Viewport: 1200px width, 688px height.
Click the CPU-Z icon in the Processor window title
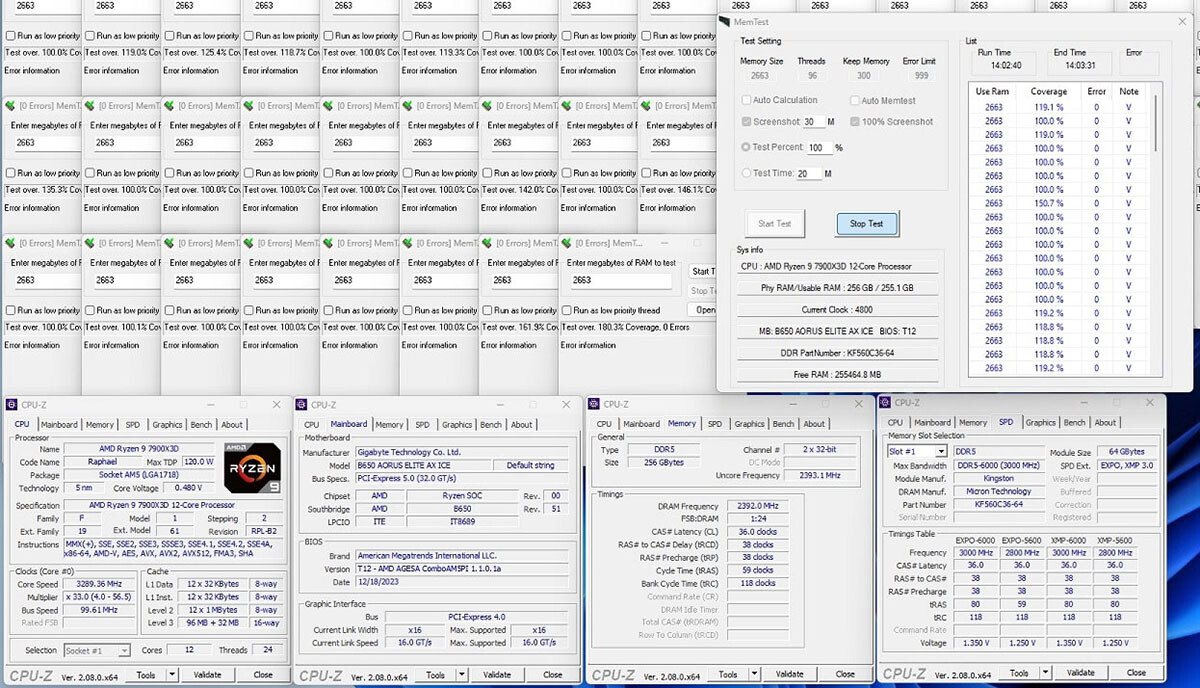[x=11, y=405]
